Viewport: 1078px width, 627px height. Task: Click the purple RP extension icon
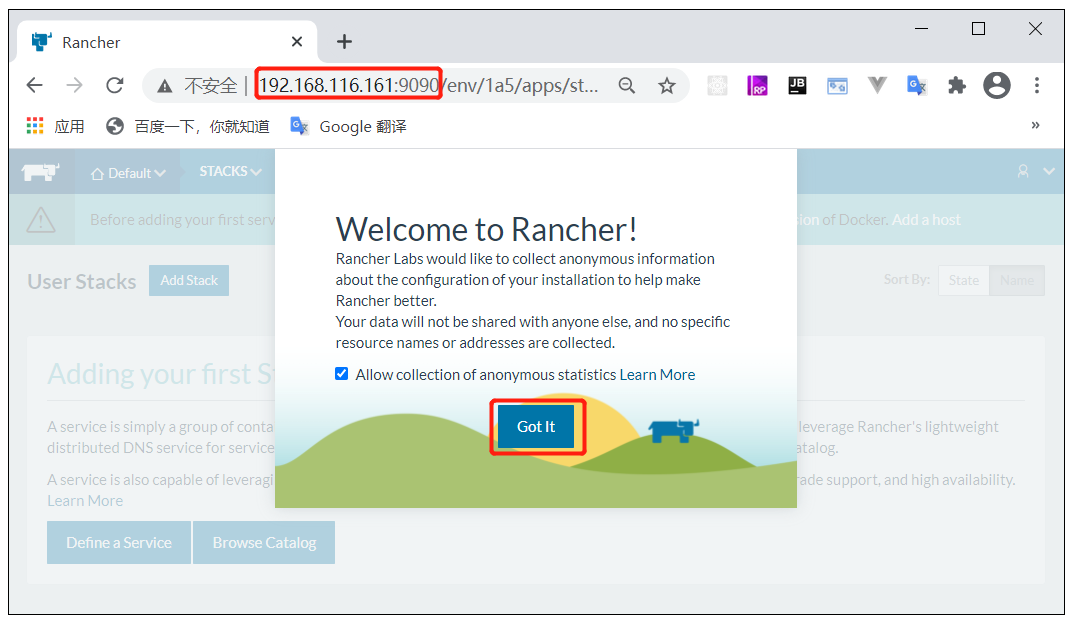click(x=757, y=86)
